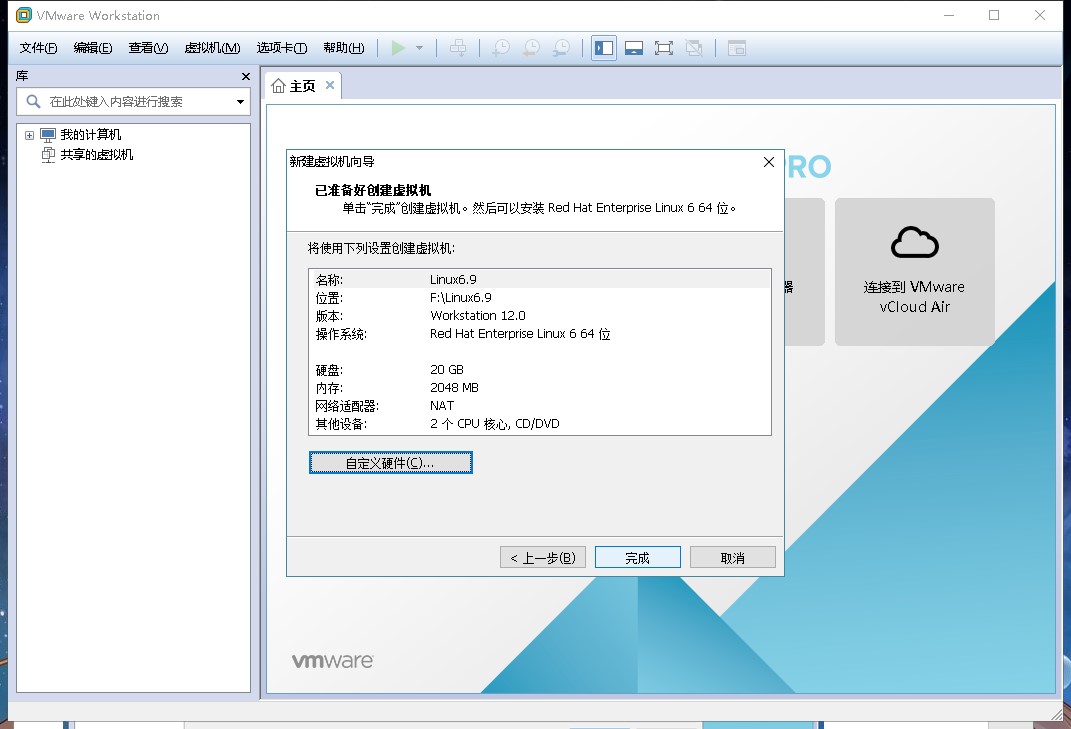Screen dimensions: 1071x729
Task: Click the console view icon in toolbar
Action: coord(737,48)
